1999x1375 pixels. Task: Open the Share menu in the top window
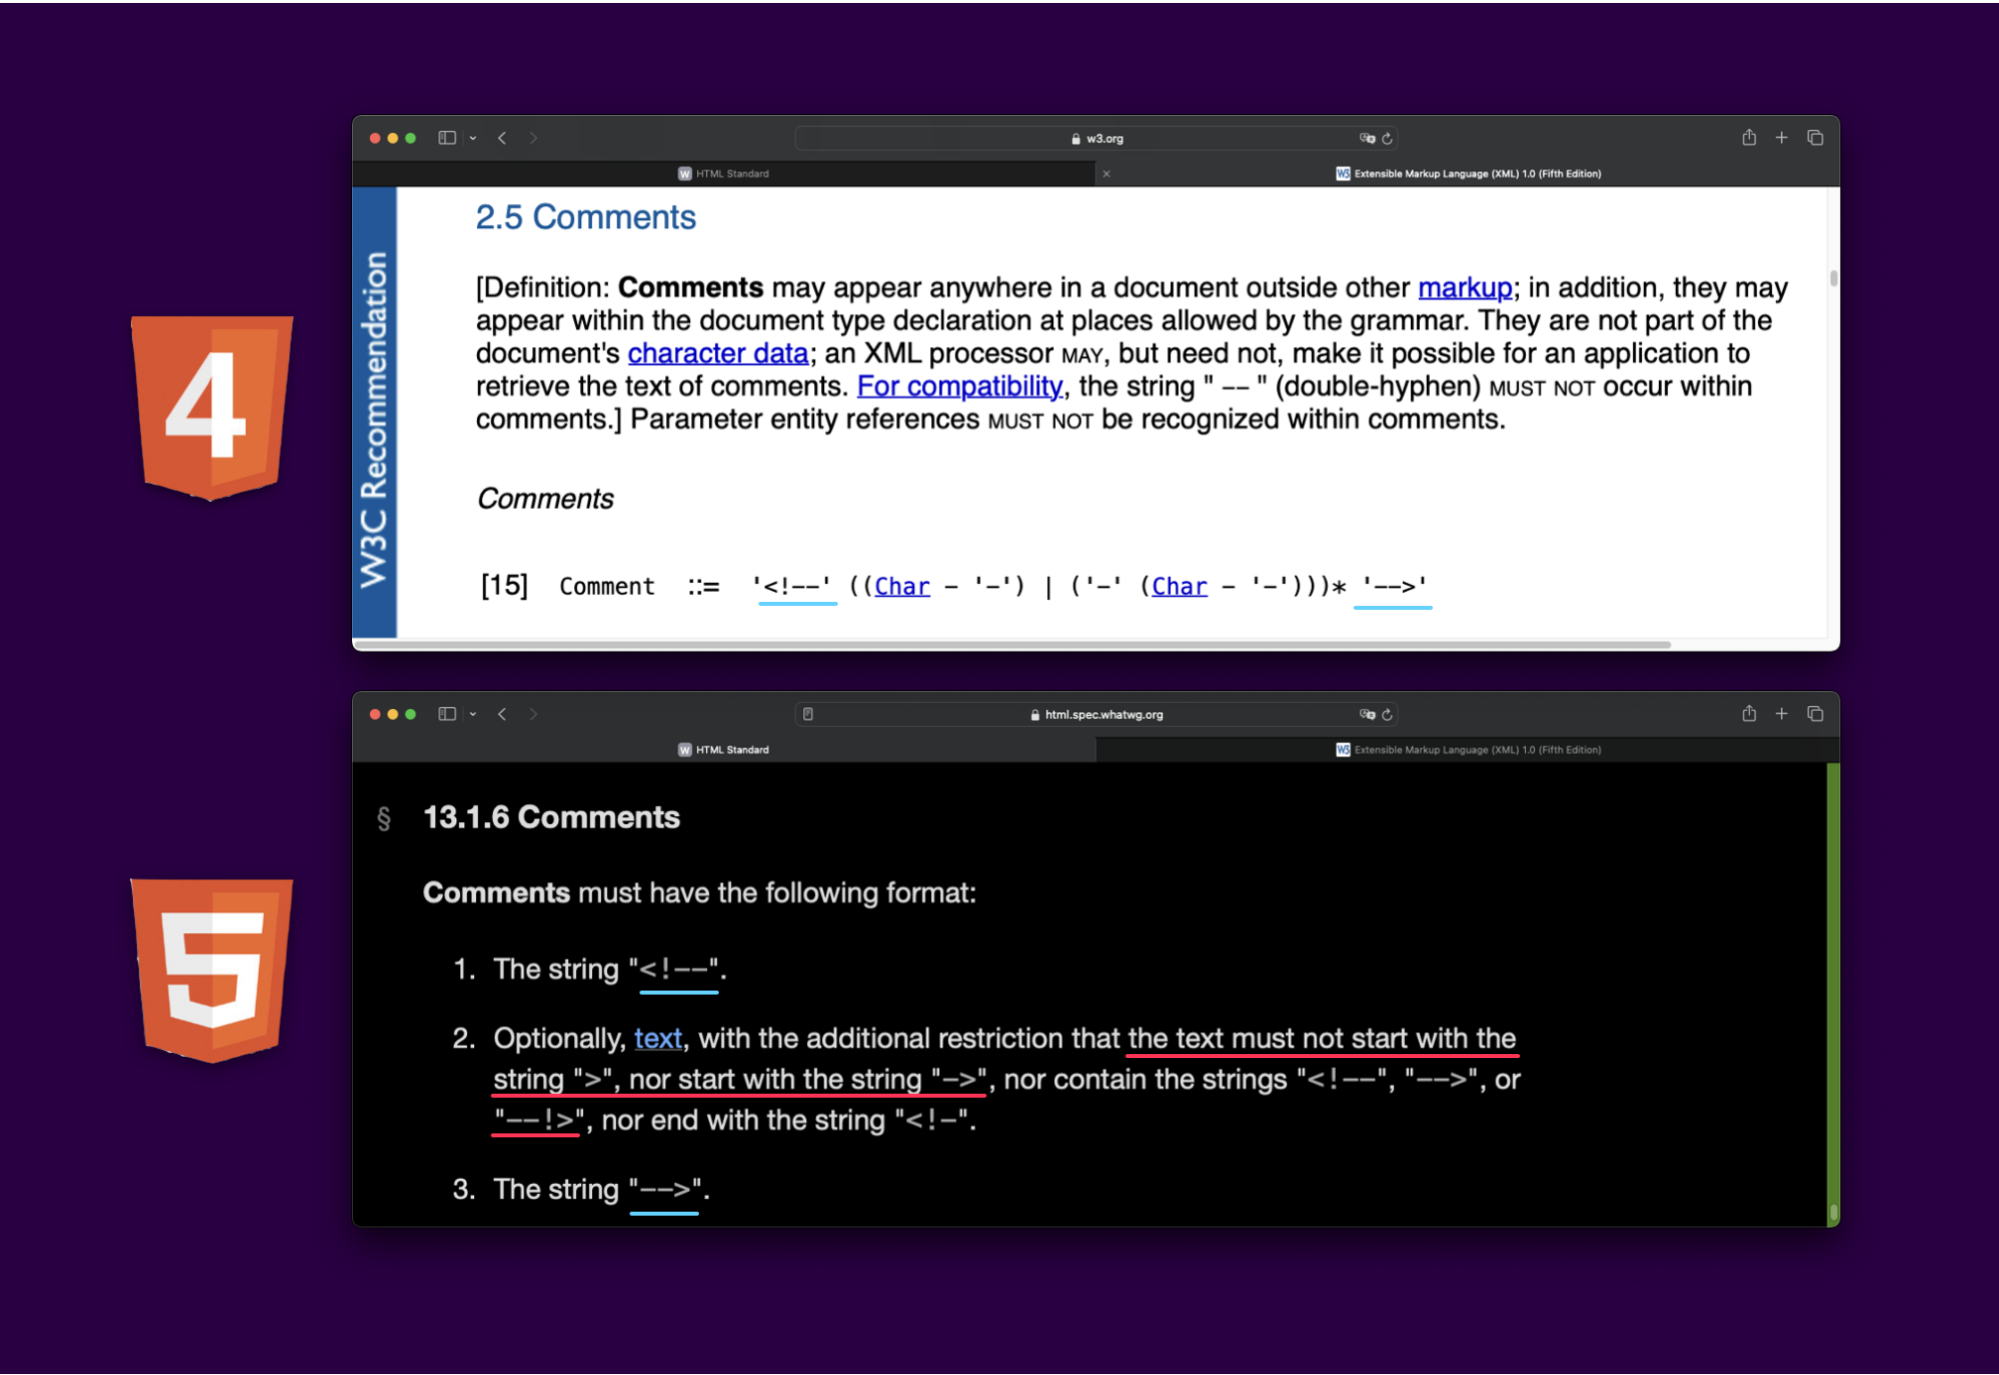[x=1748, y=137]
